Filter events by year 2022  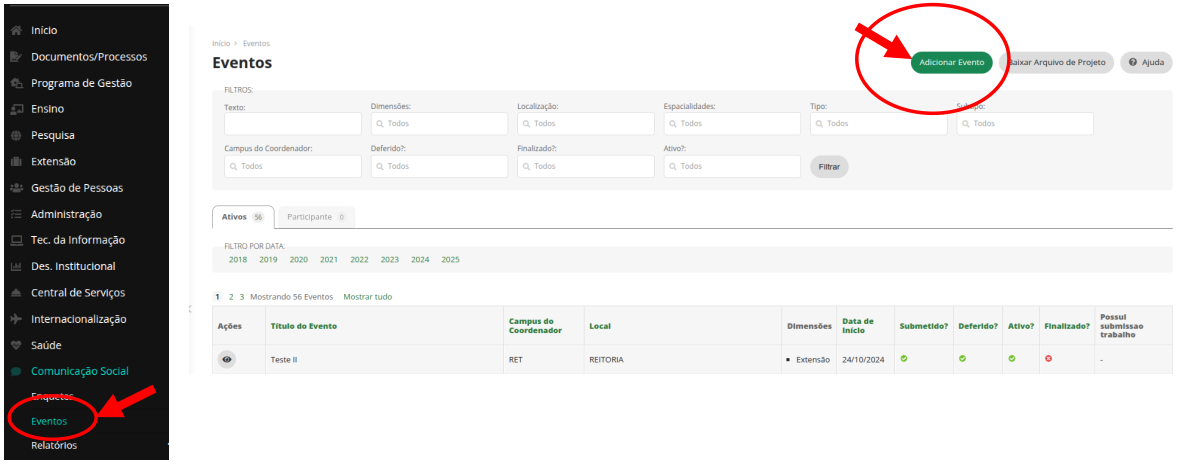click(359, 260)
